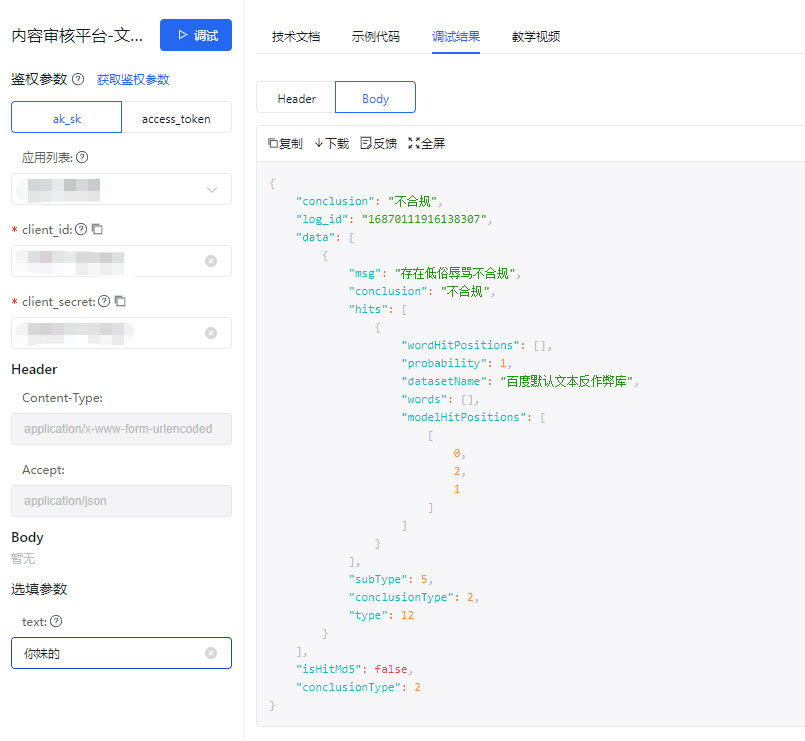
Task: Click the "subType" key in JSON
Action: [x=378, y=579]
